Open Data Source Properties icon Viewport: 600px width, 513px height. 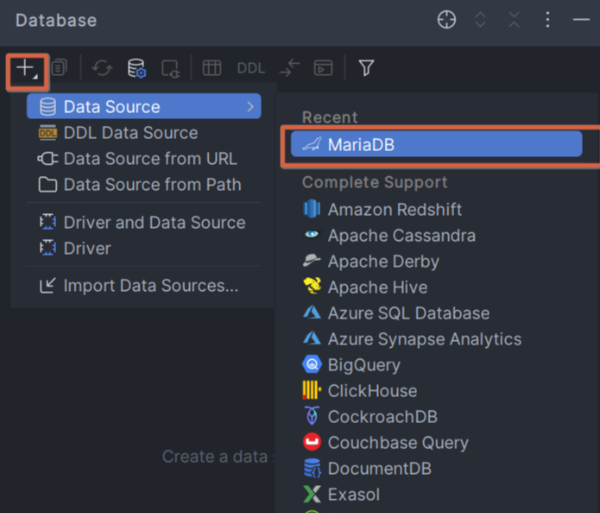137,68
